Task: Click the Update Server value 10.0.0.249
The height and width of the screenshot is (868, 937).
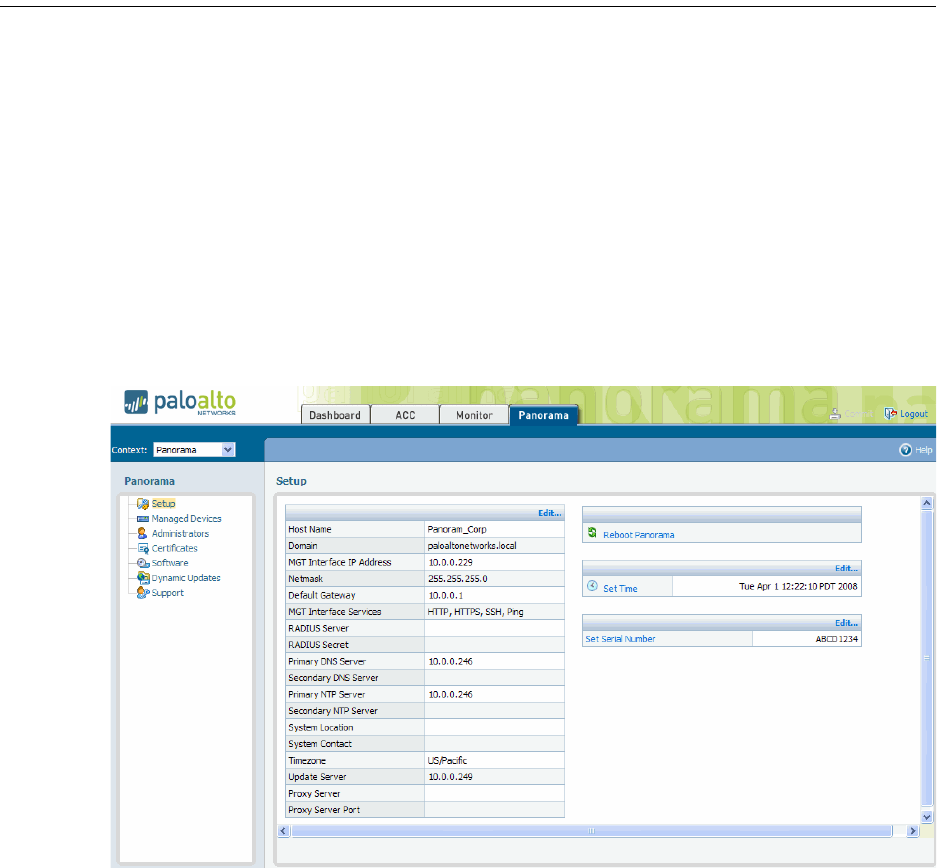Action: (451, 777)
